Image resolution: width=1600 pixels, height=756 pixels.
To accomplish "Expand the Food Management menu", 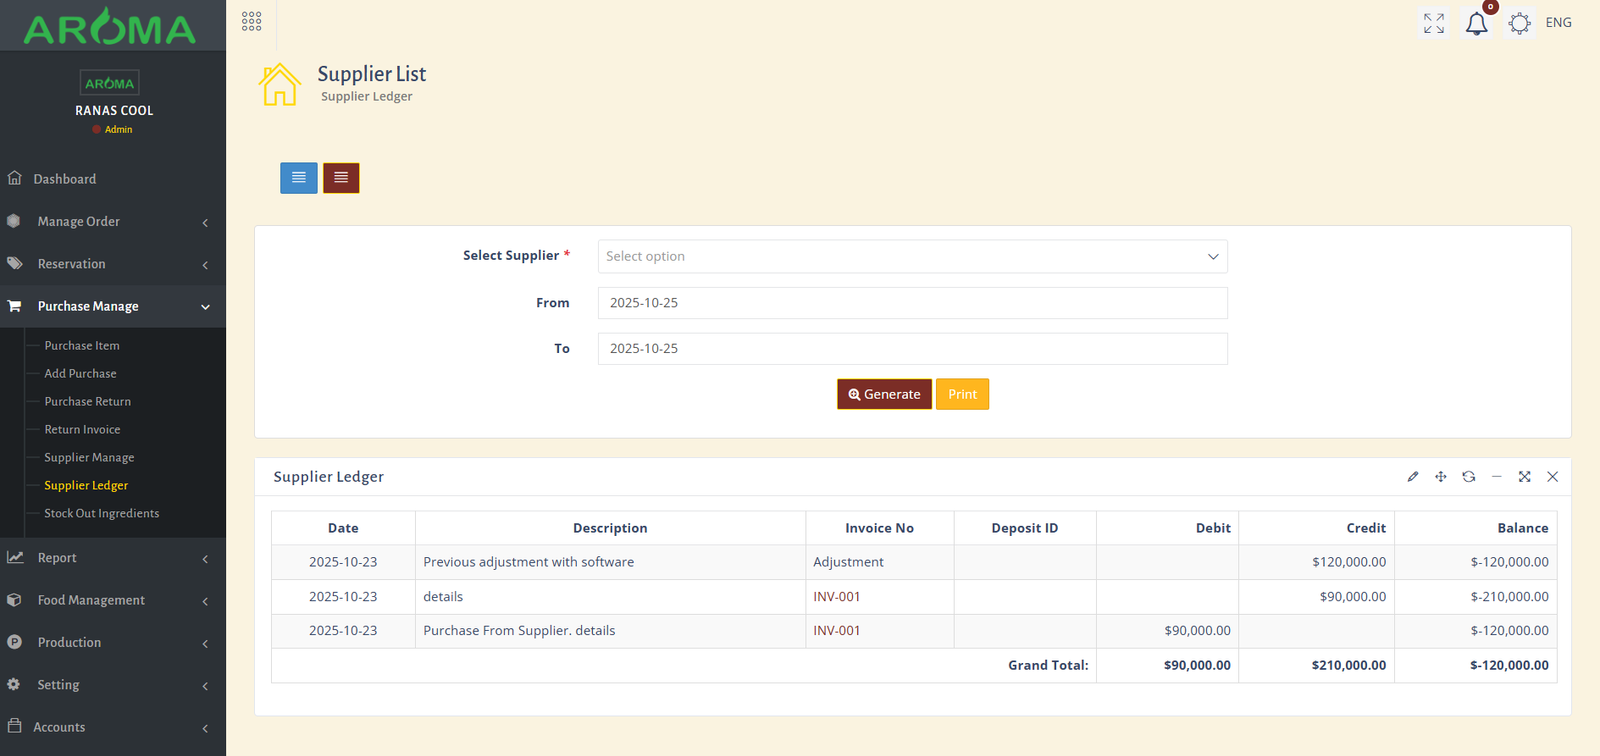I will tap(112, 600).
